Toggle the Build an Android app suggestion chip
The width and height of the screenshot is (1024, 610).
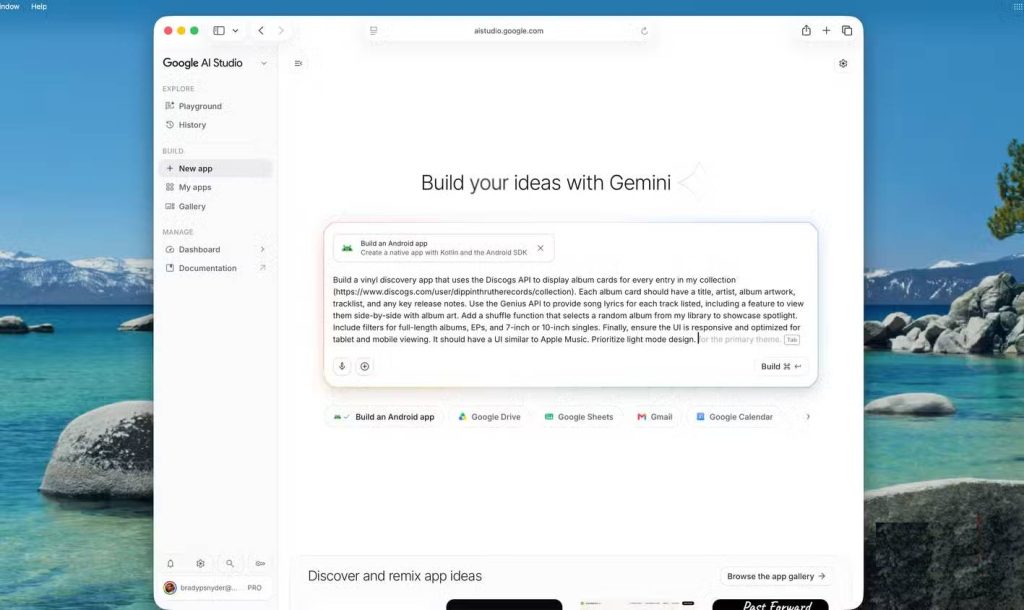point(384,417)
